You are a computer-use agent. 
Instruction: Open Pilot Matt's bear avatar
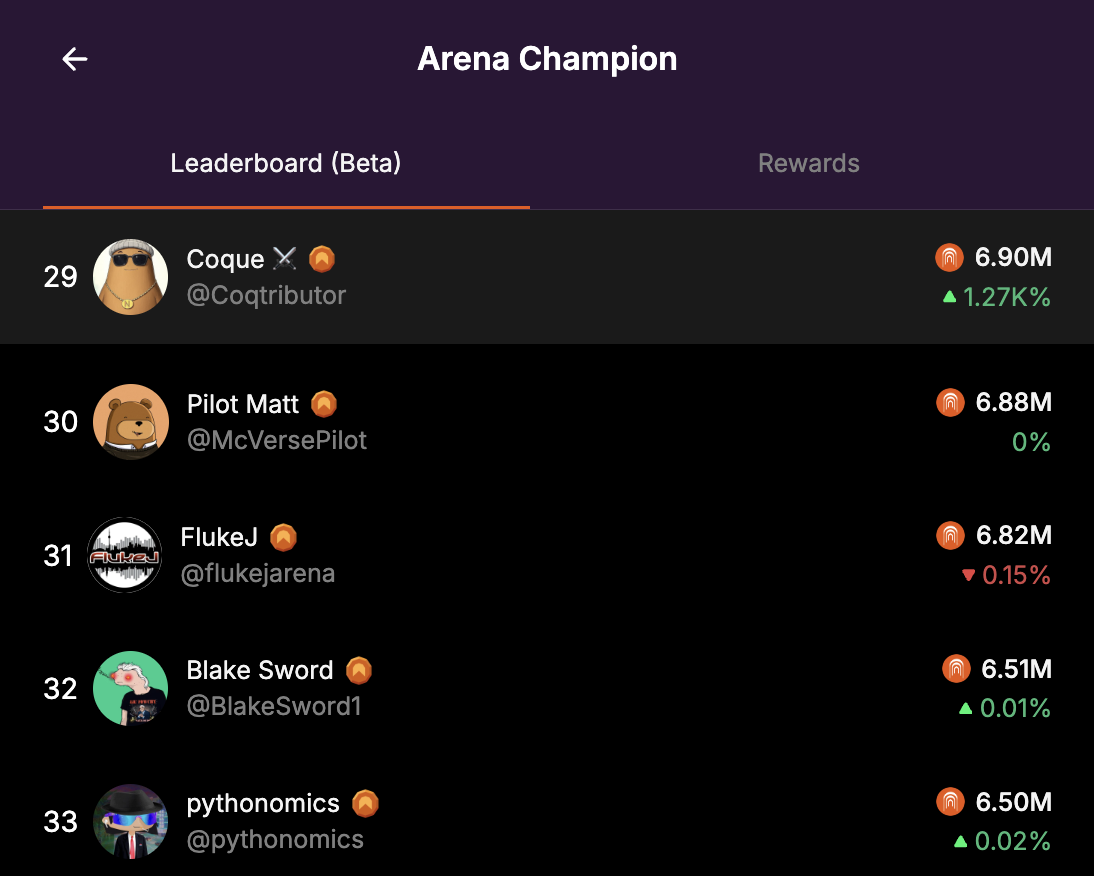pos(131,421)
